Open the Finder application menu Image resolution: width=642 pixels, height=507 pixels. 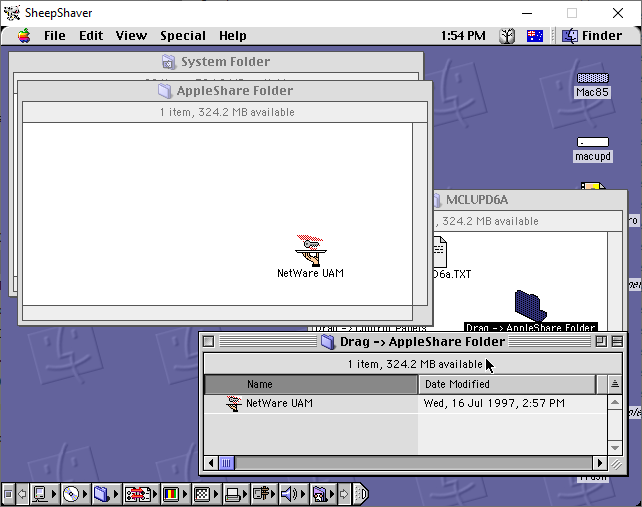point(592,36)
